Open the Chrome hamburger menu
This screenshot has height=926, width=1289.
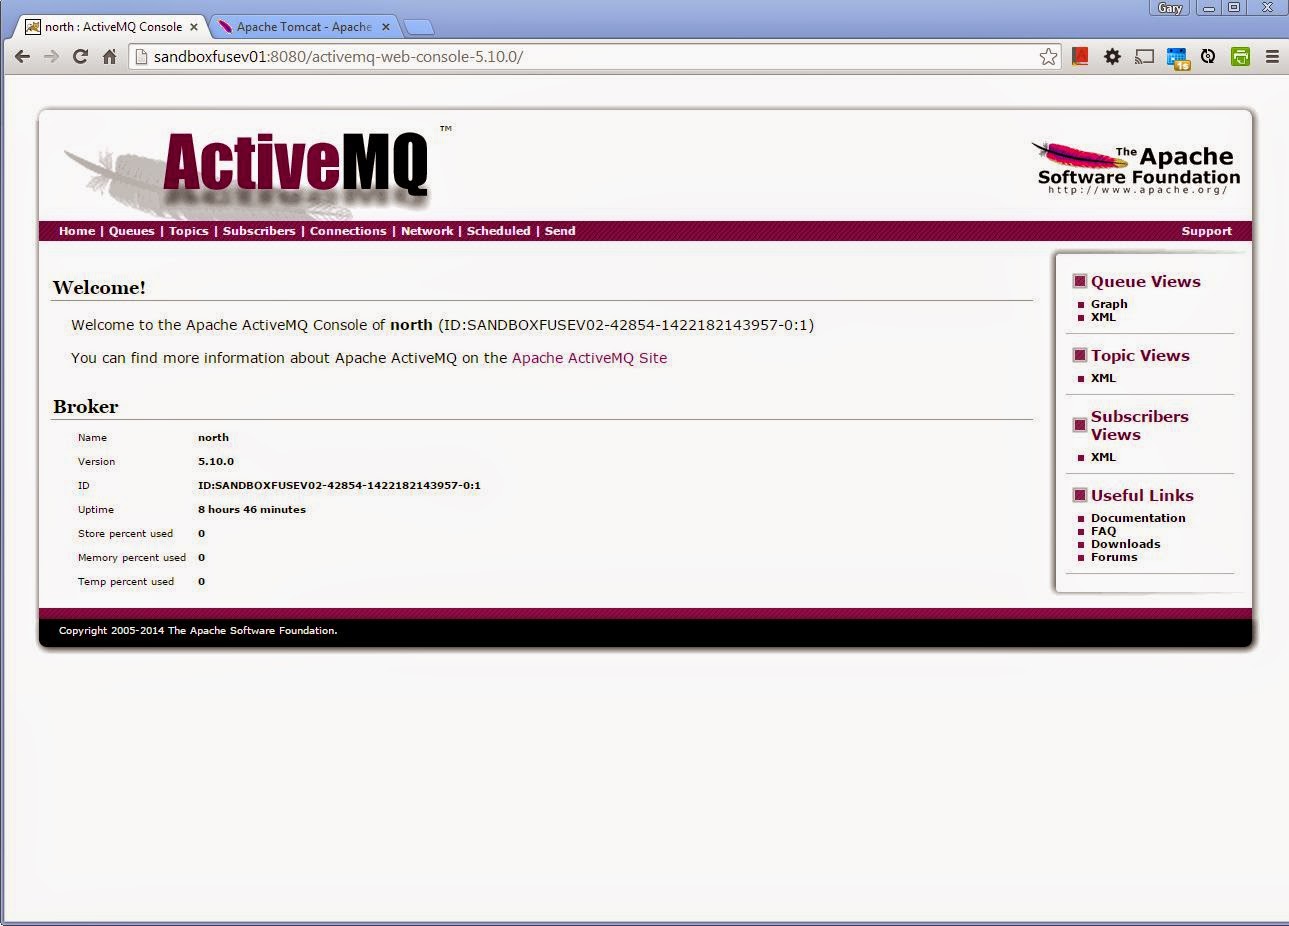click(1272, 57)
